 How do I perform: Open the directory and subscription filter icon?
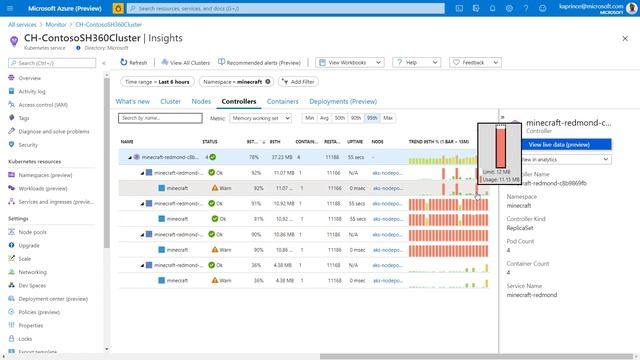(476, 8)
